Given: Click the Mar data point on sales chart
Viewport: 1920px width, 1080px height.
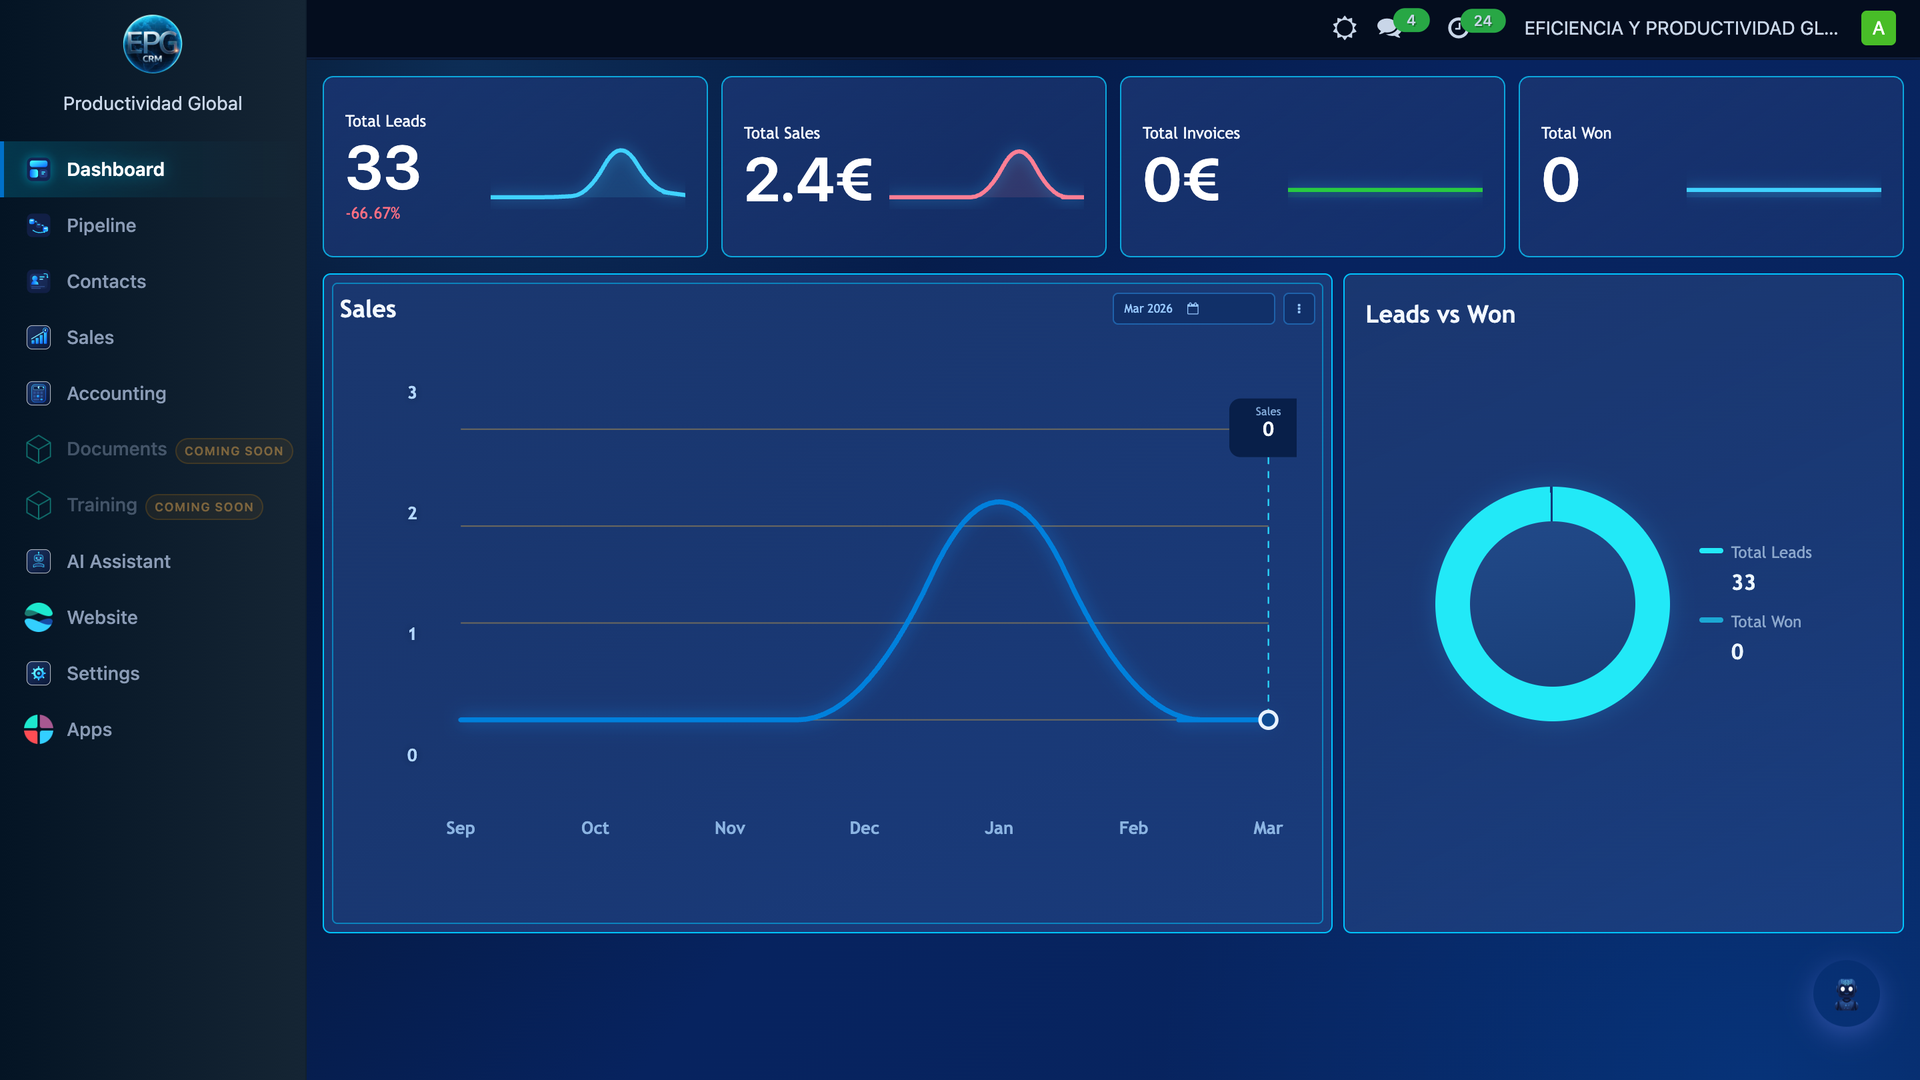Looking at the screenshot, I should click(x=1268, y=720).
